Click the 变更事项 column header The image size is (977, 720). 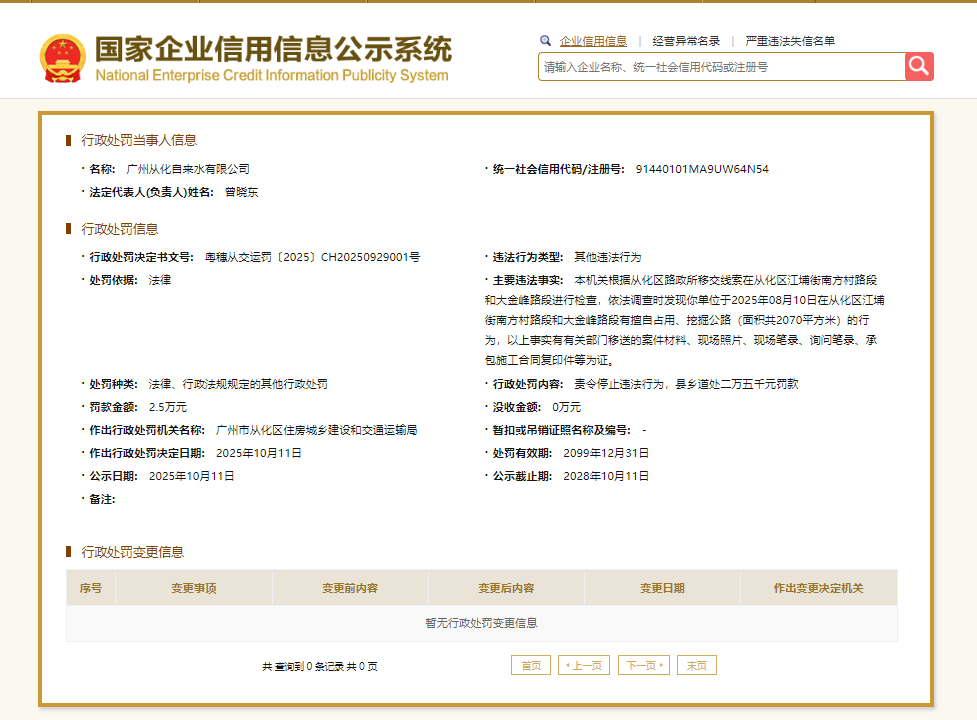click(194, 588)
